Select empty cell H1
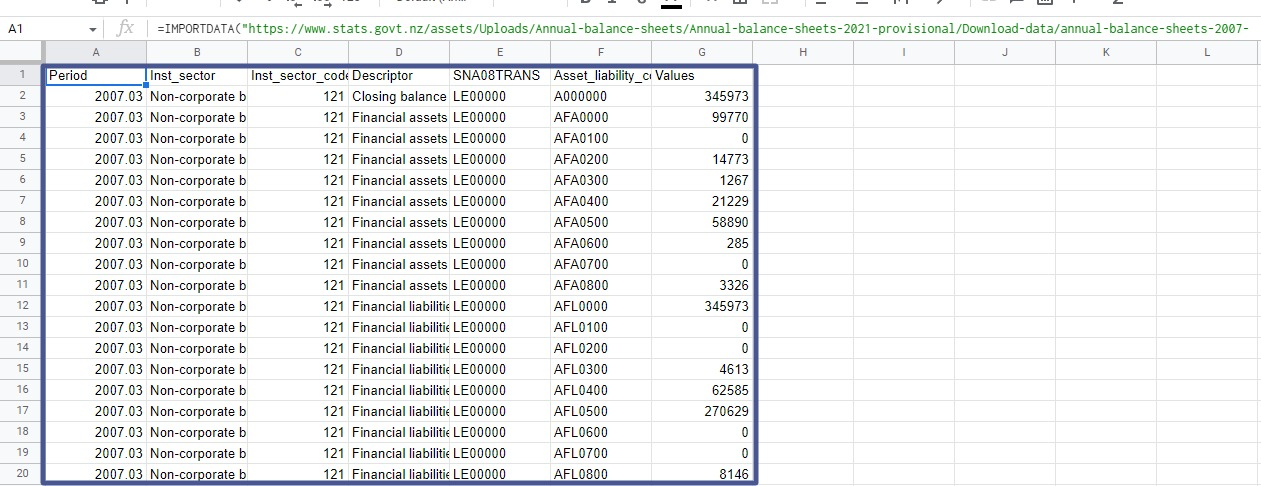1261x486 pixels. click(804, 75)
